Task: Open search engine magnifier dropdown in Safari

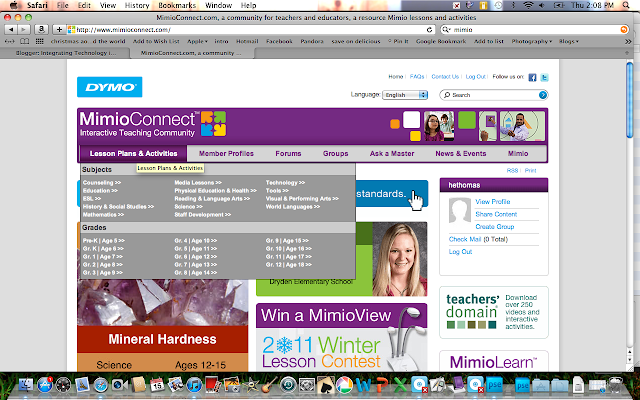Action: pos(447,29)
